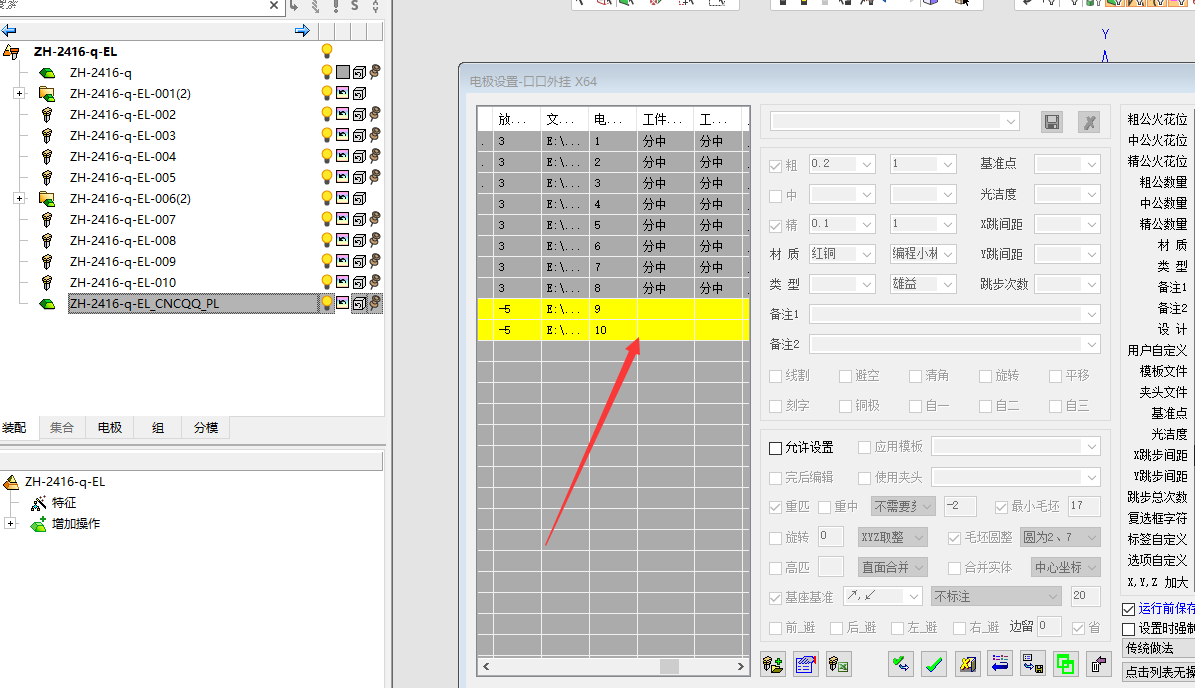The width and height of the screenshot is (1195, 688).
Task: Click the electrode Excel export icon
Action: click(x=838, y=664)
